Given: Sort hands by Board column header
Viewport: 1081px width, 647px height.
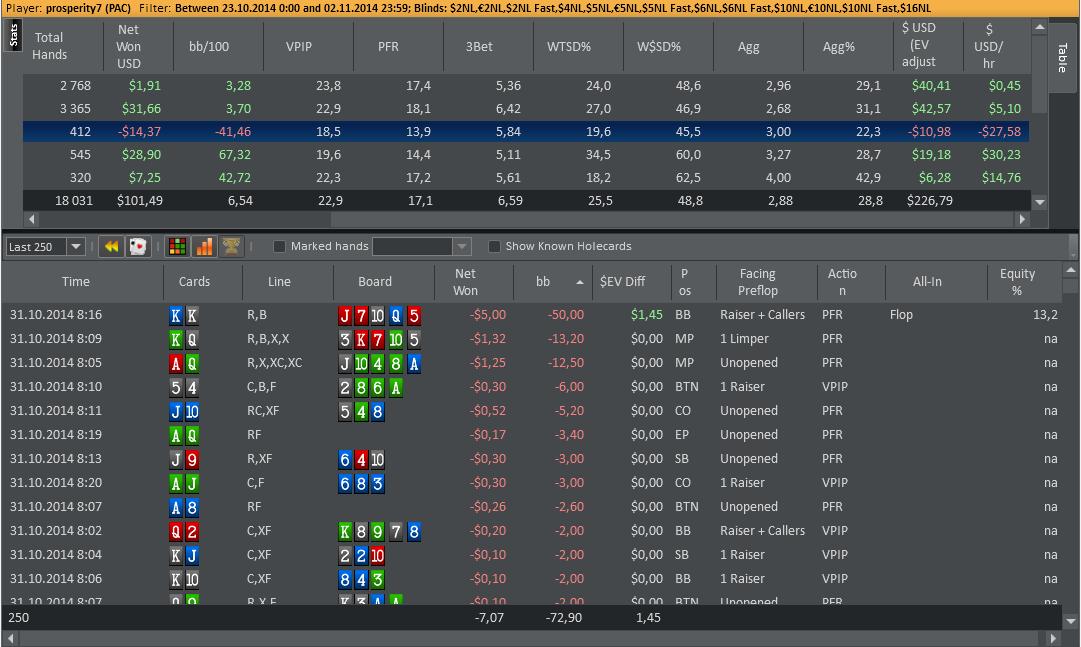Looking at the screenshot, I should pos(375,281).
